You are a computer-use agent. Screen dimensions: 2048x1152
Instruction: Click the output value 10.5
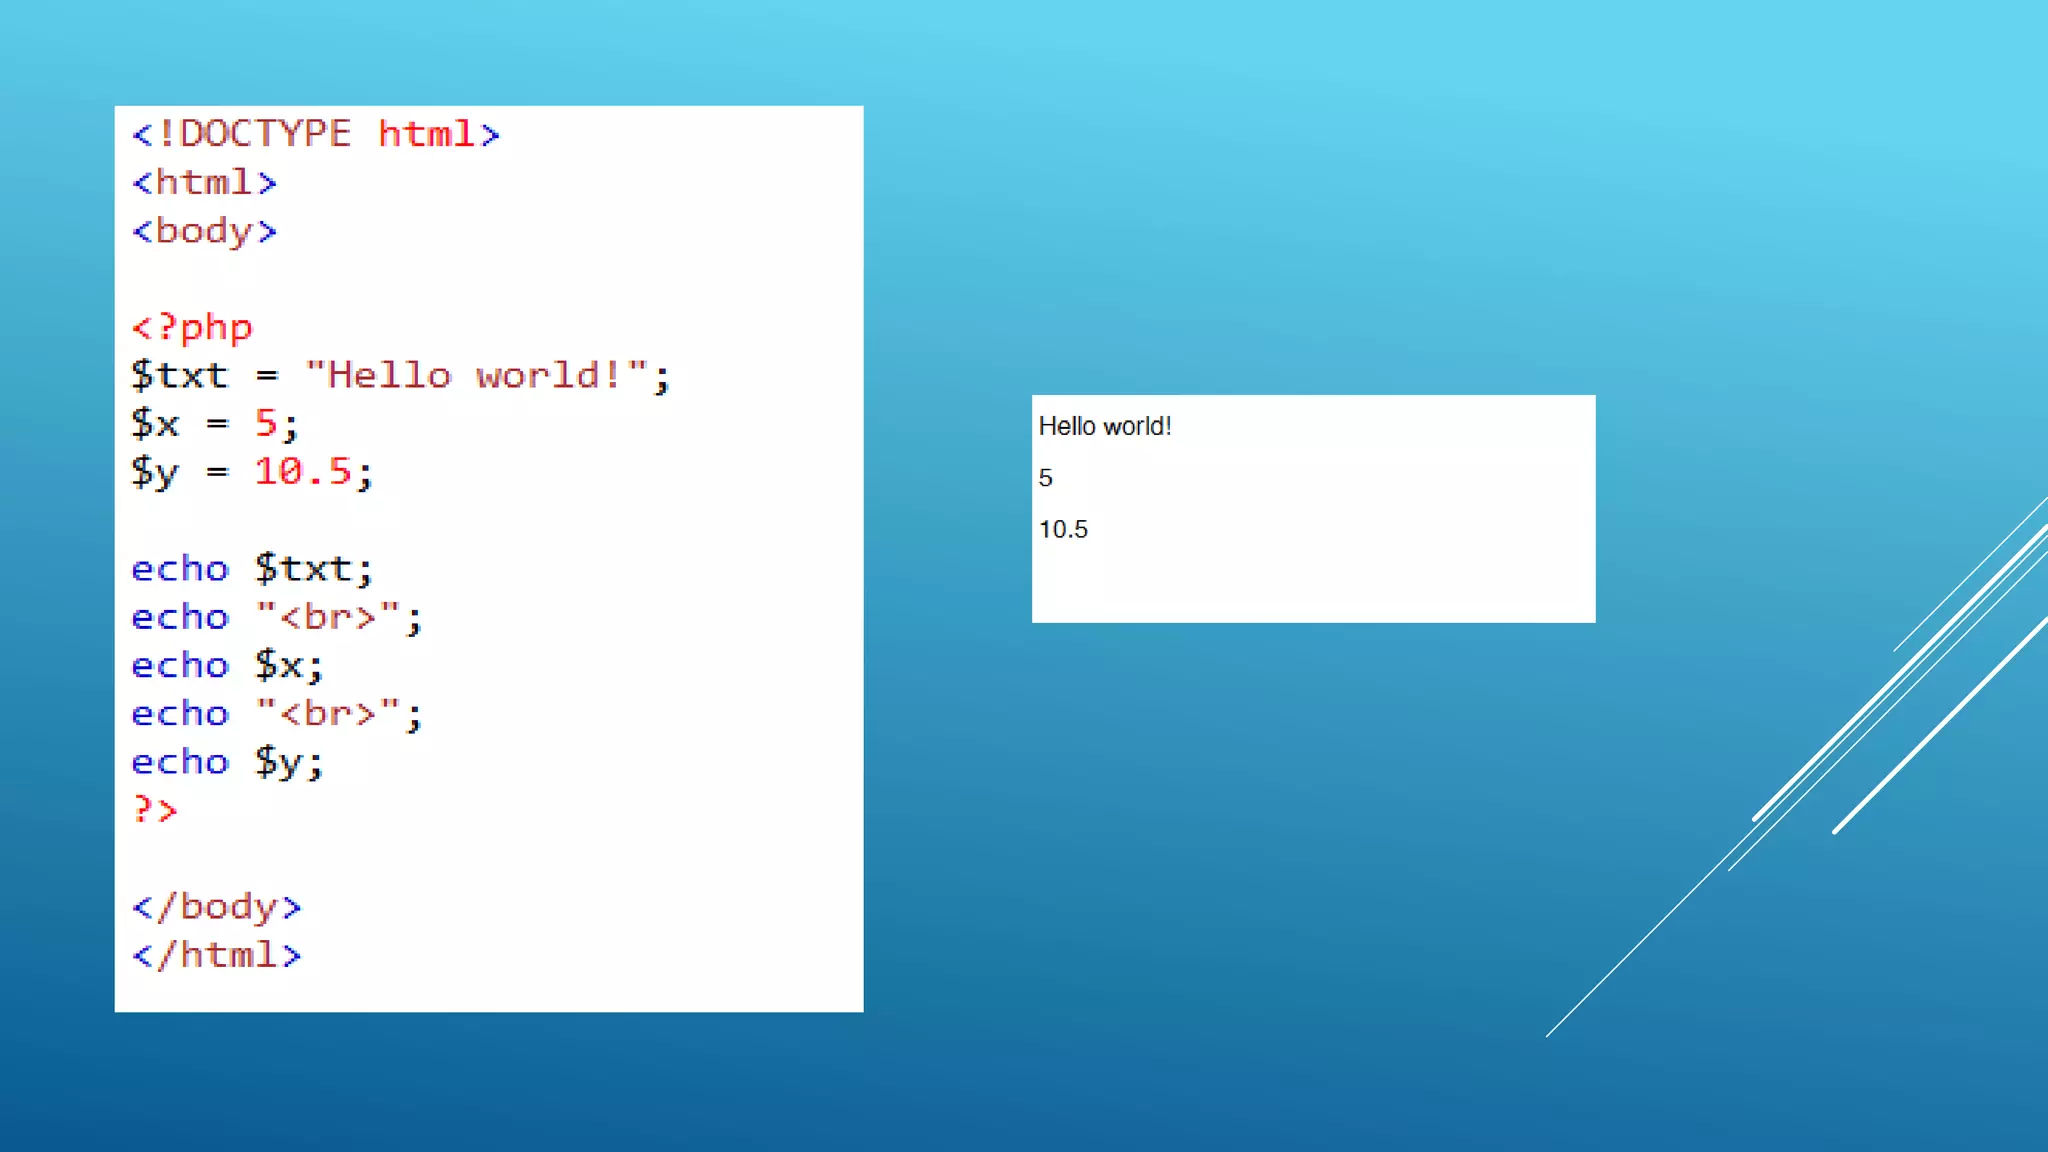click(1062, 529)
